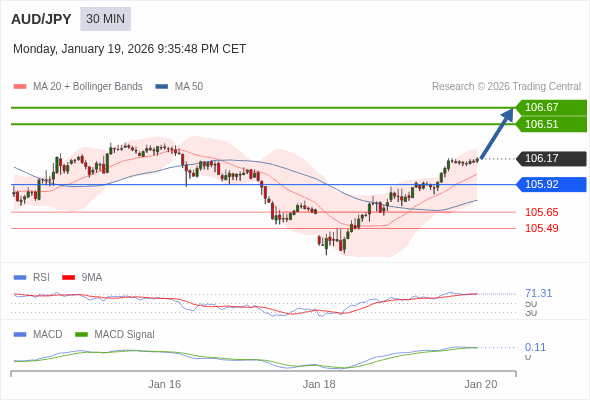Click the 105.49 support value
This screenshot has width=590, height=400.
tap(542, 228)
